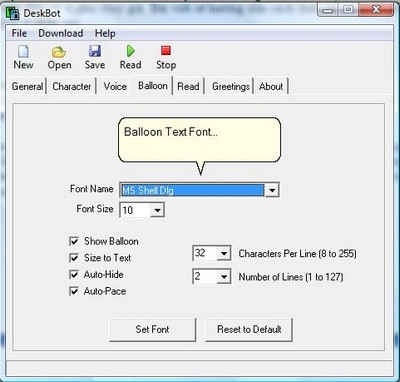Select the Balloon tab
The width and height of the screenshot is (400, 382).
coord(153,86)
